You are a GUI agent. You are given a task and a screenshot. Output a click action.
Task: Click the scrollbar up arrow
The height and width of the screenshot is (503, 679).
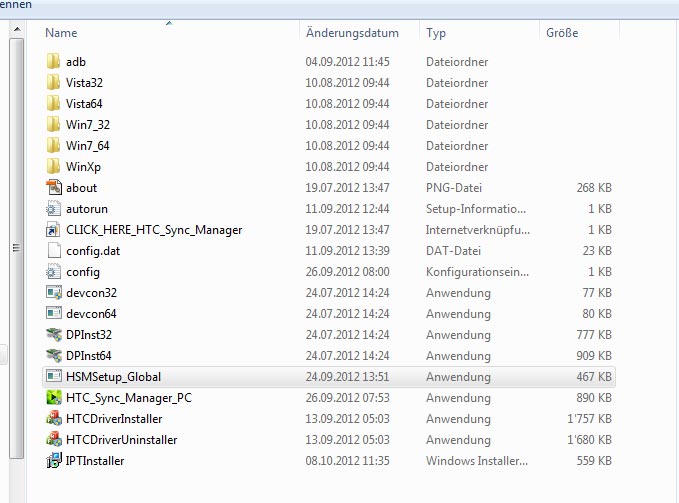16,29
